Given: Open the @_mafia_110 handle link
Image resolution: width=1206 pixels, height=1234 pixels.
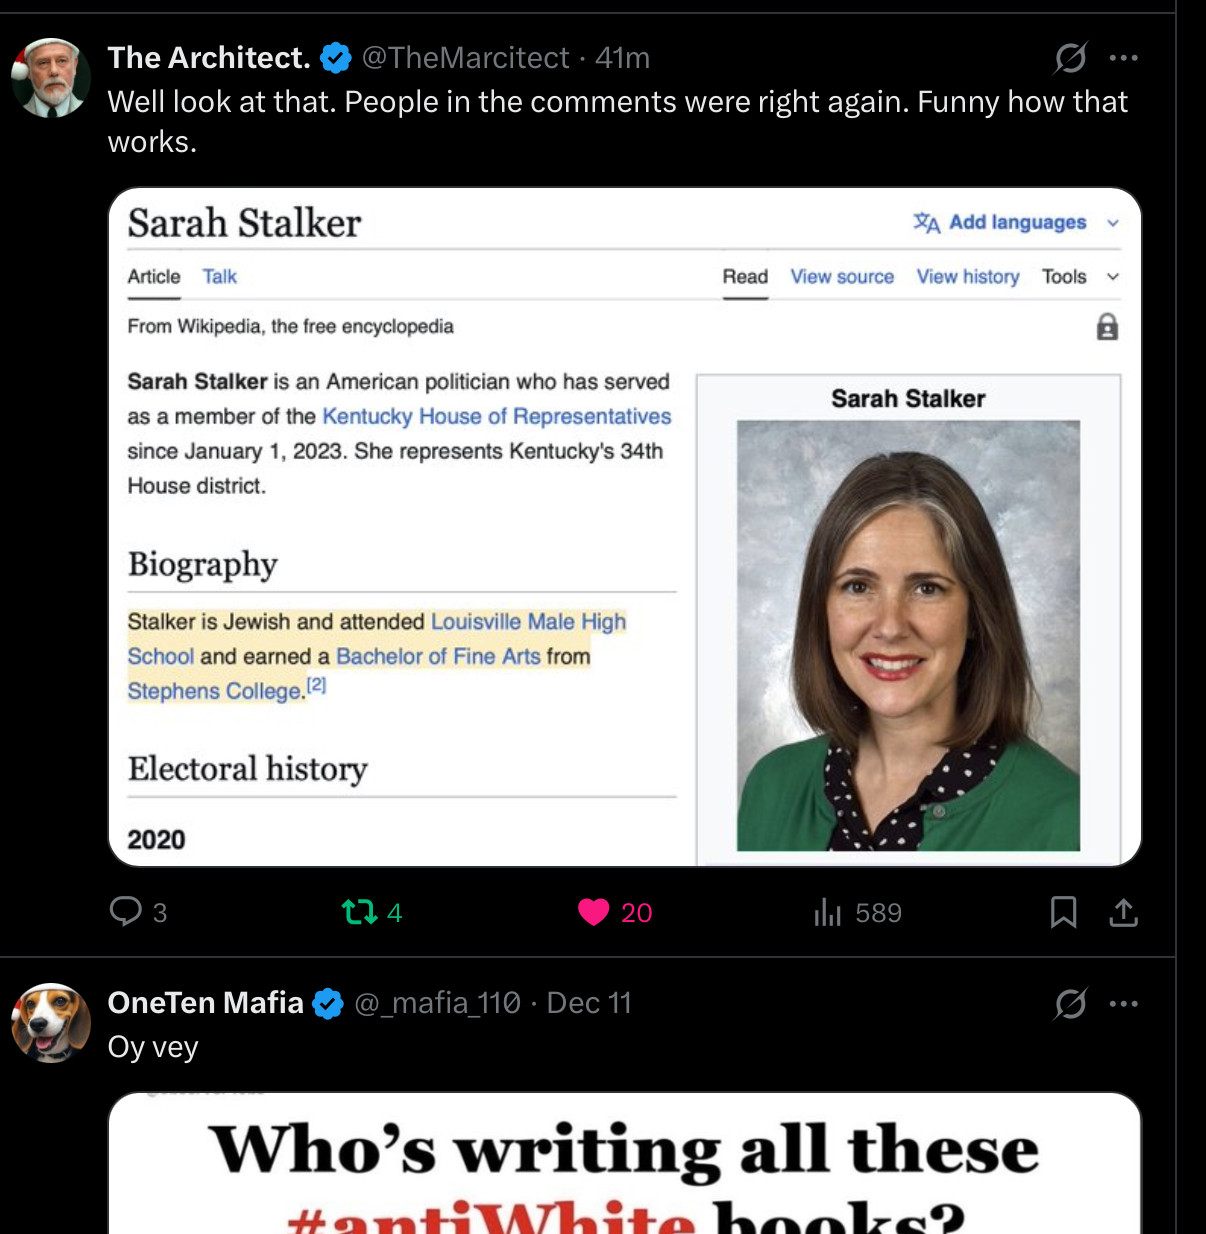Looking at the screenshot, I should click(437, 1003).
